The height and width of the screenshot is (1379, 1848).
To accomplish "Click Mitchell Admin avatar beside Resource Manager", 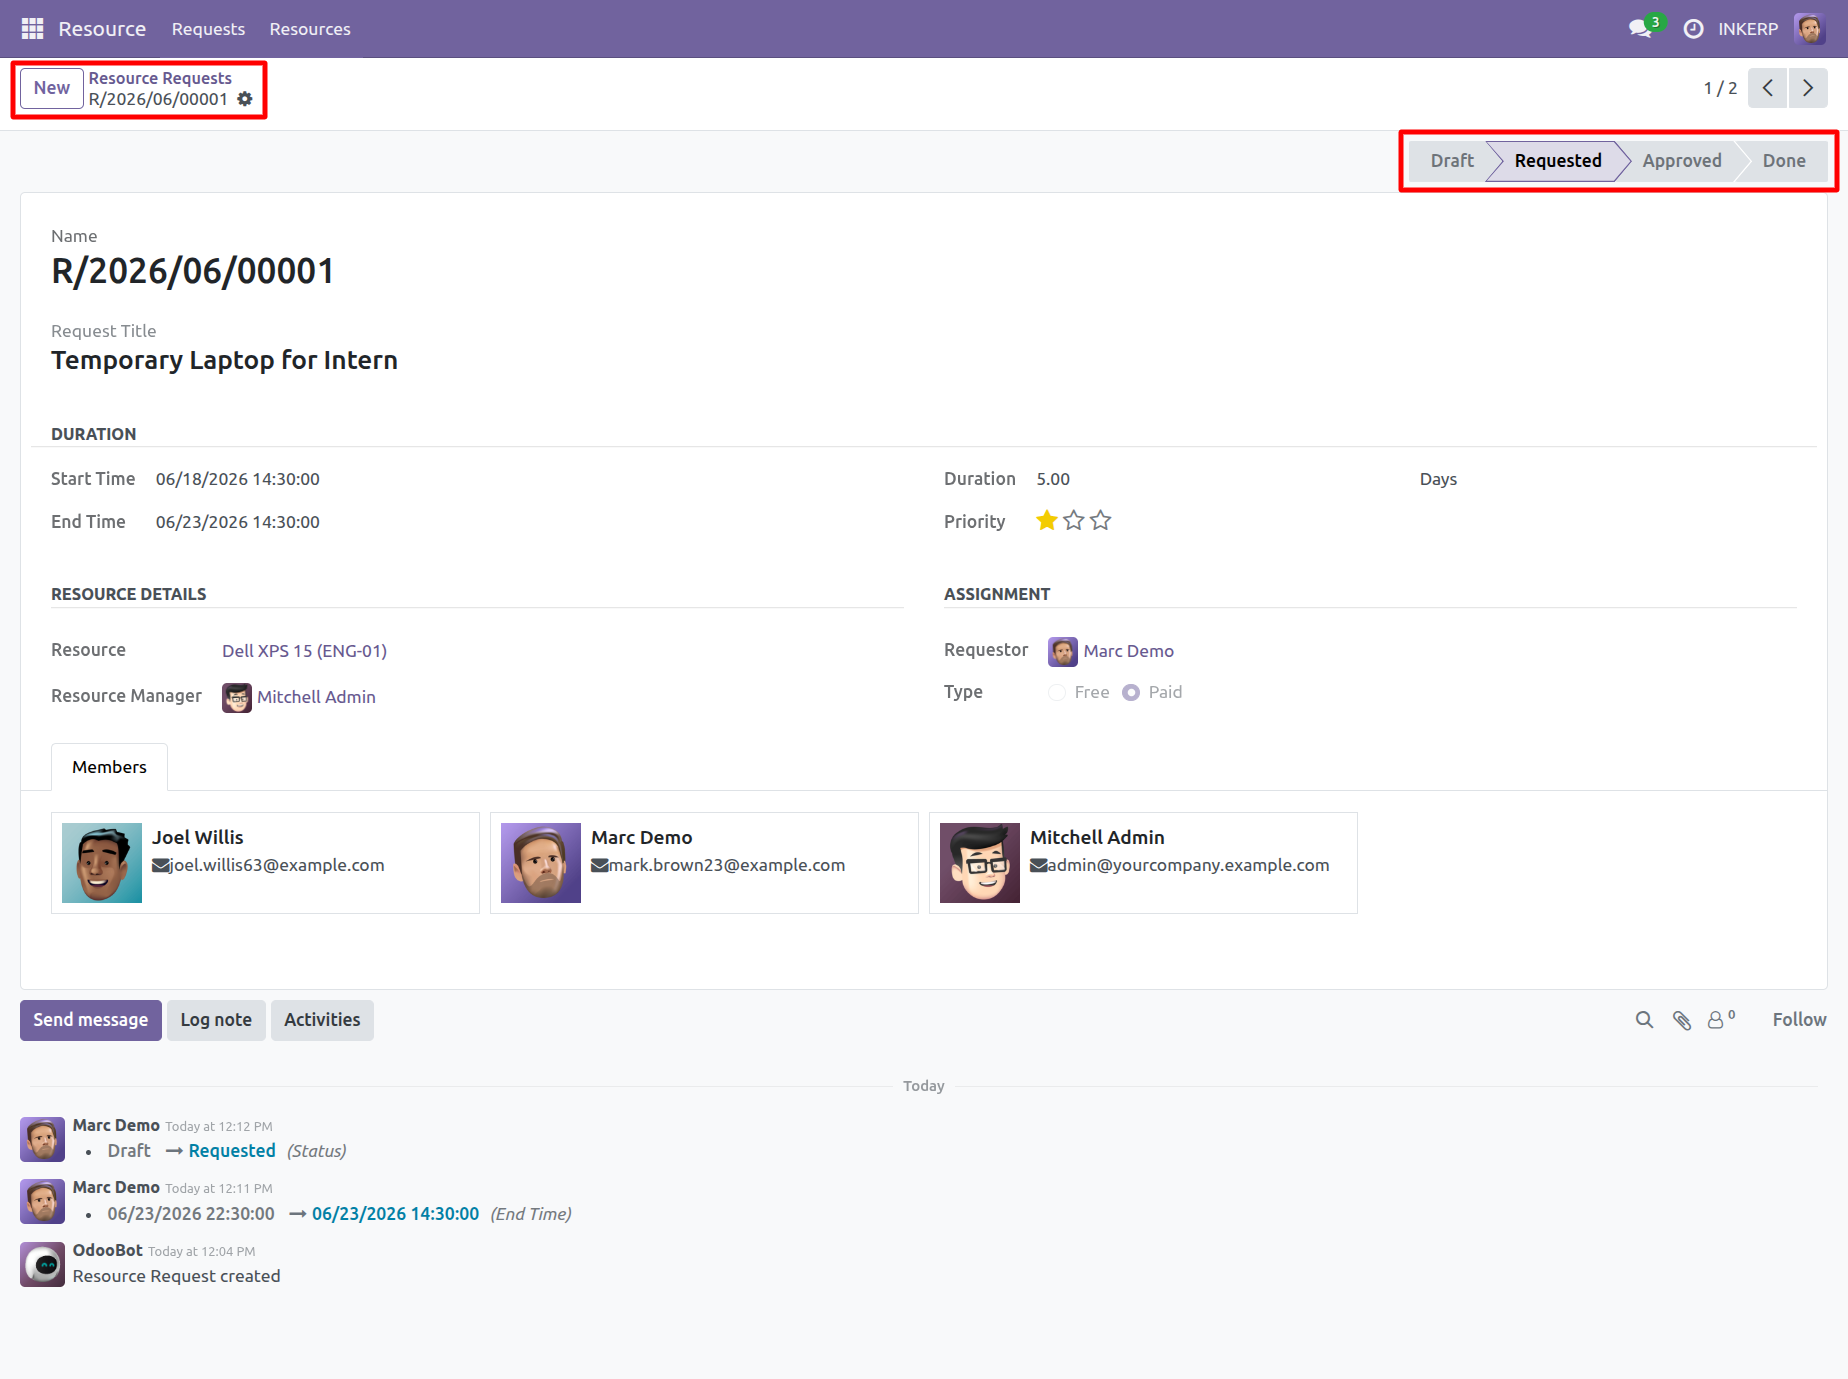I will (237, 698).
